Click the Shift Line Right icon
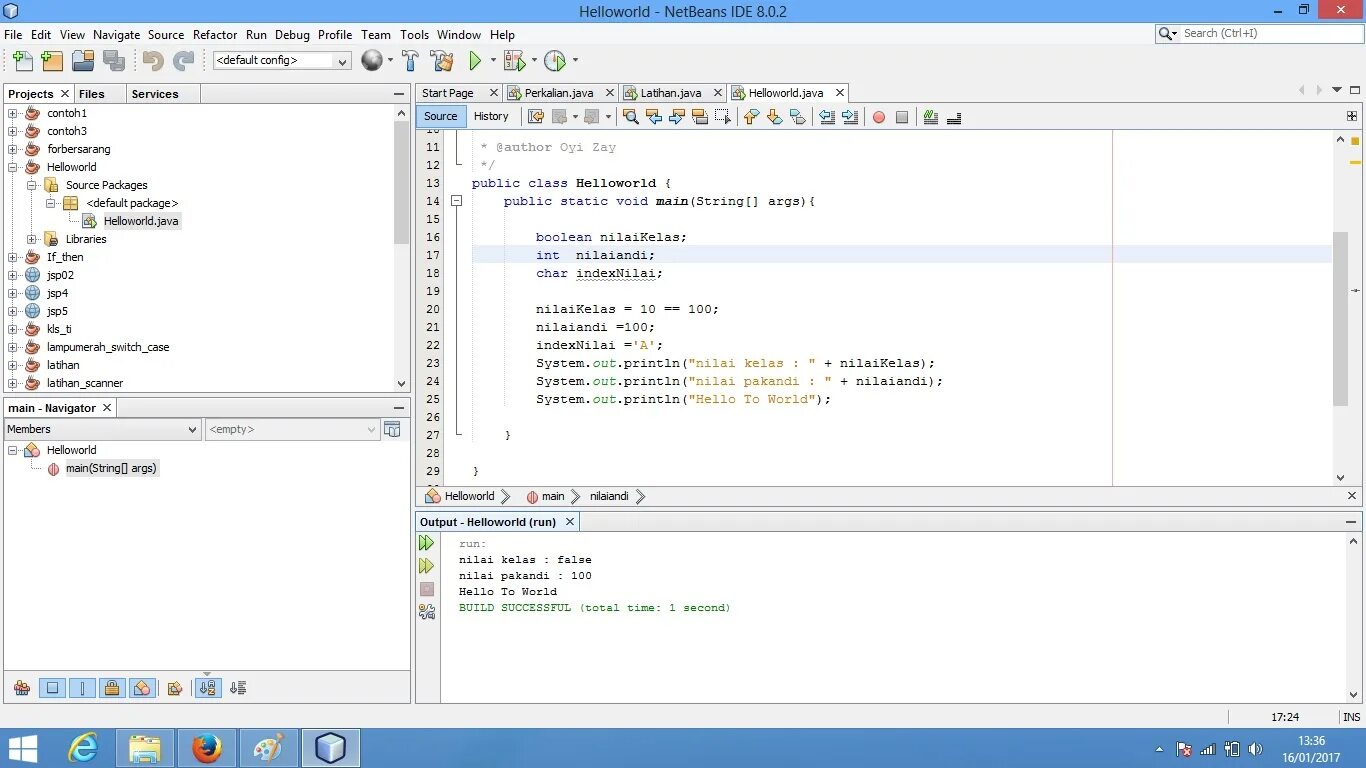1366x768 pixels. pos(850,117)
